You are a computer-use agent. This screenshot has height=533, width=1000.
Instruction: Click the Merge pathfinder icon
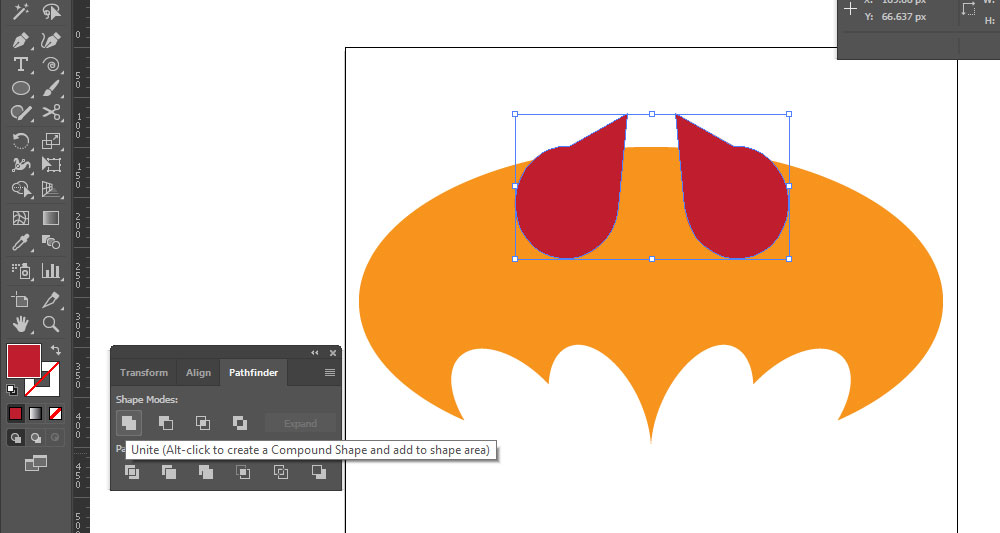206,472
